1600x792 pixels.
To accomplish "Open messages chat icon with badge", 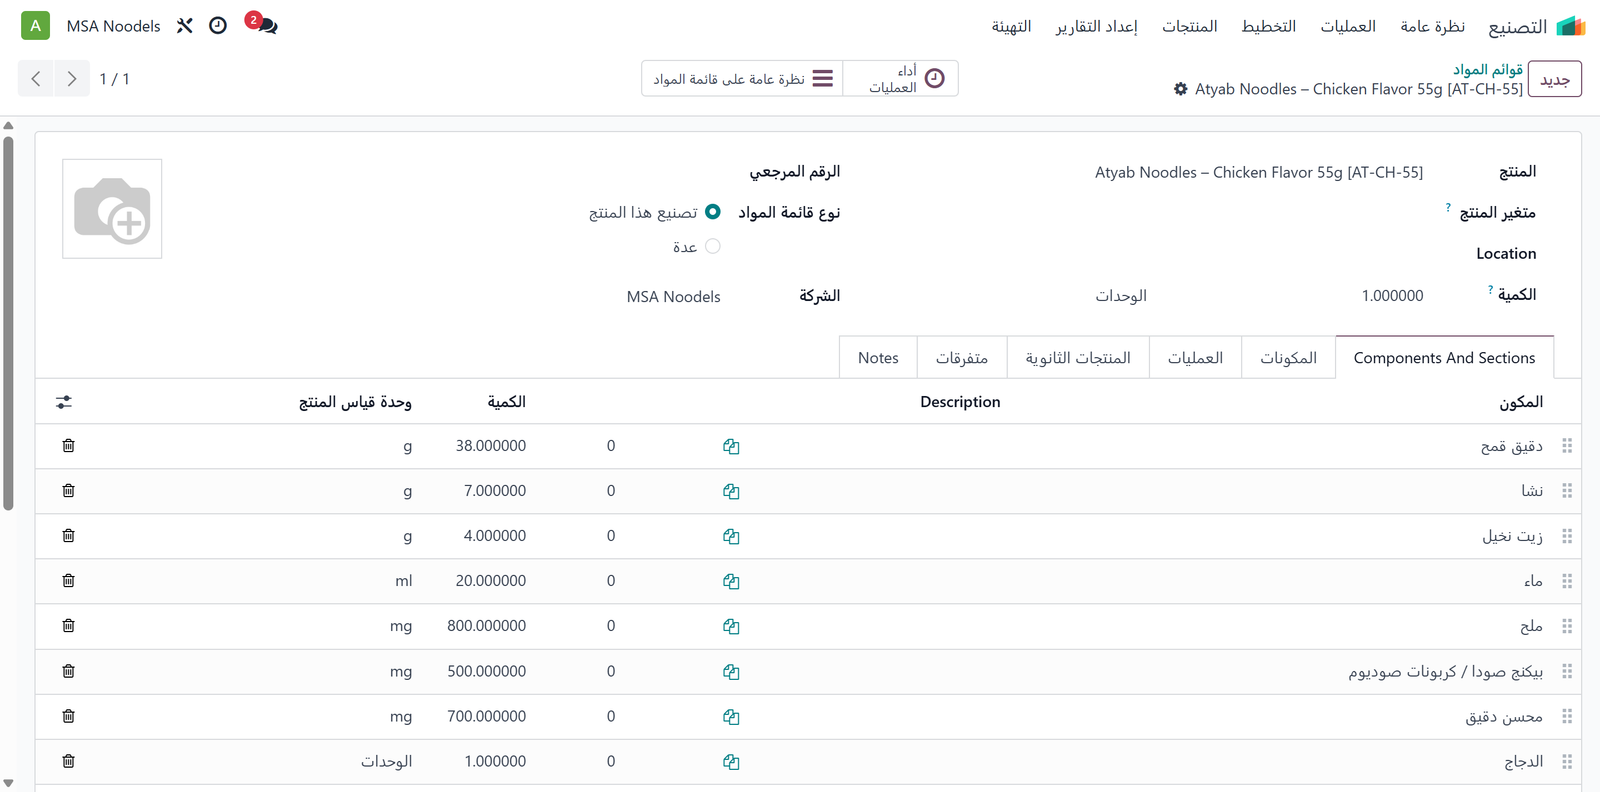I will [262, 24].
